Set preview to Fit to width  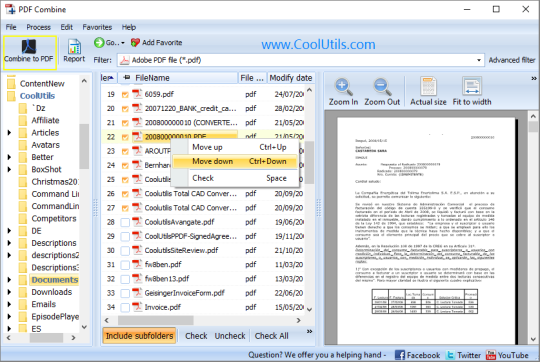pyautogui.click(x=472, y=92)
